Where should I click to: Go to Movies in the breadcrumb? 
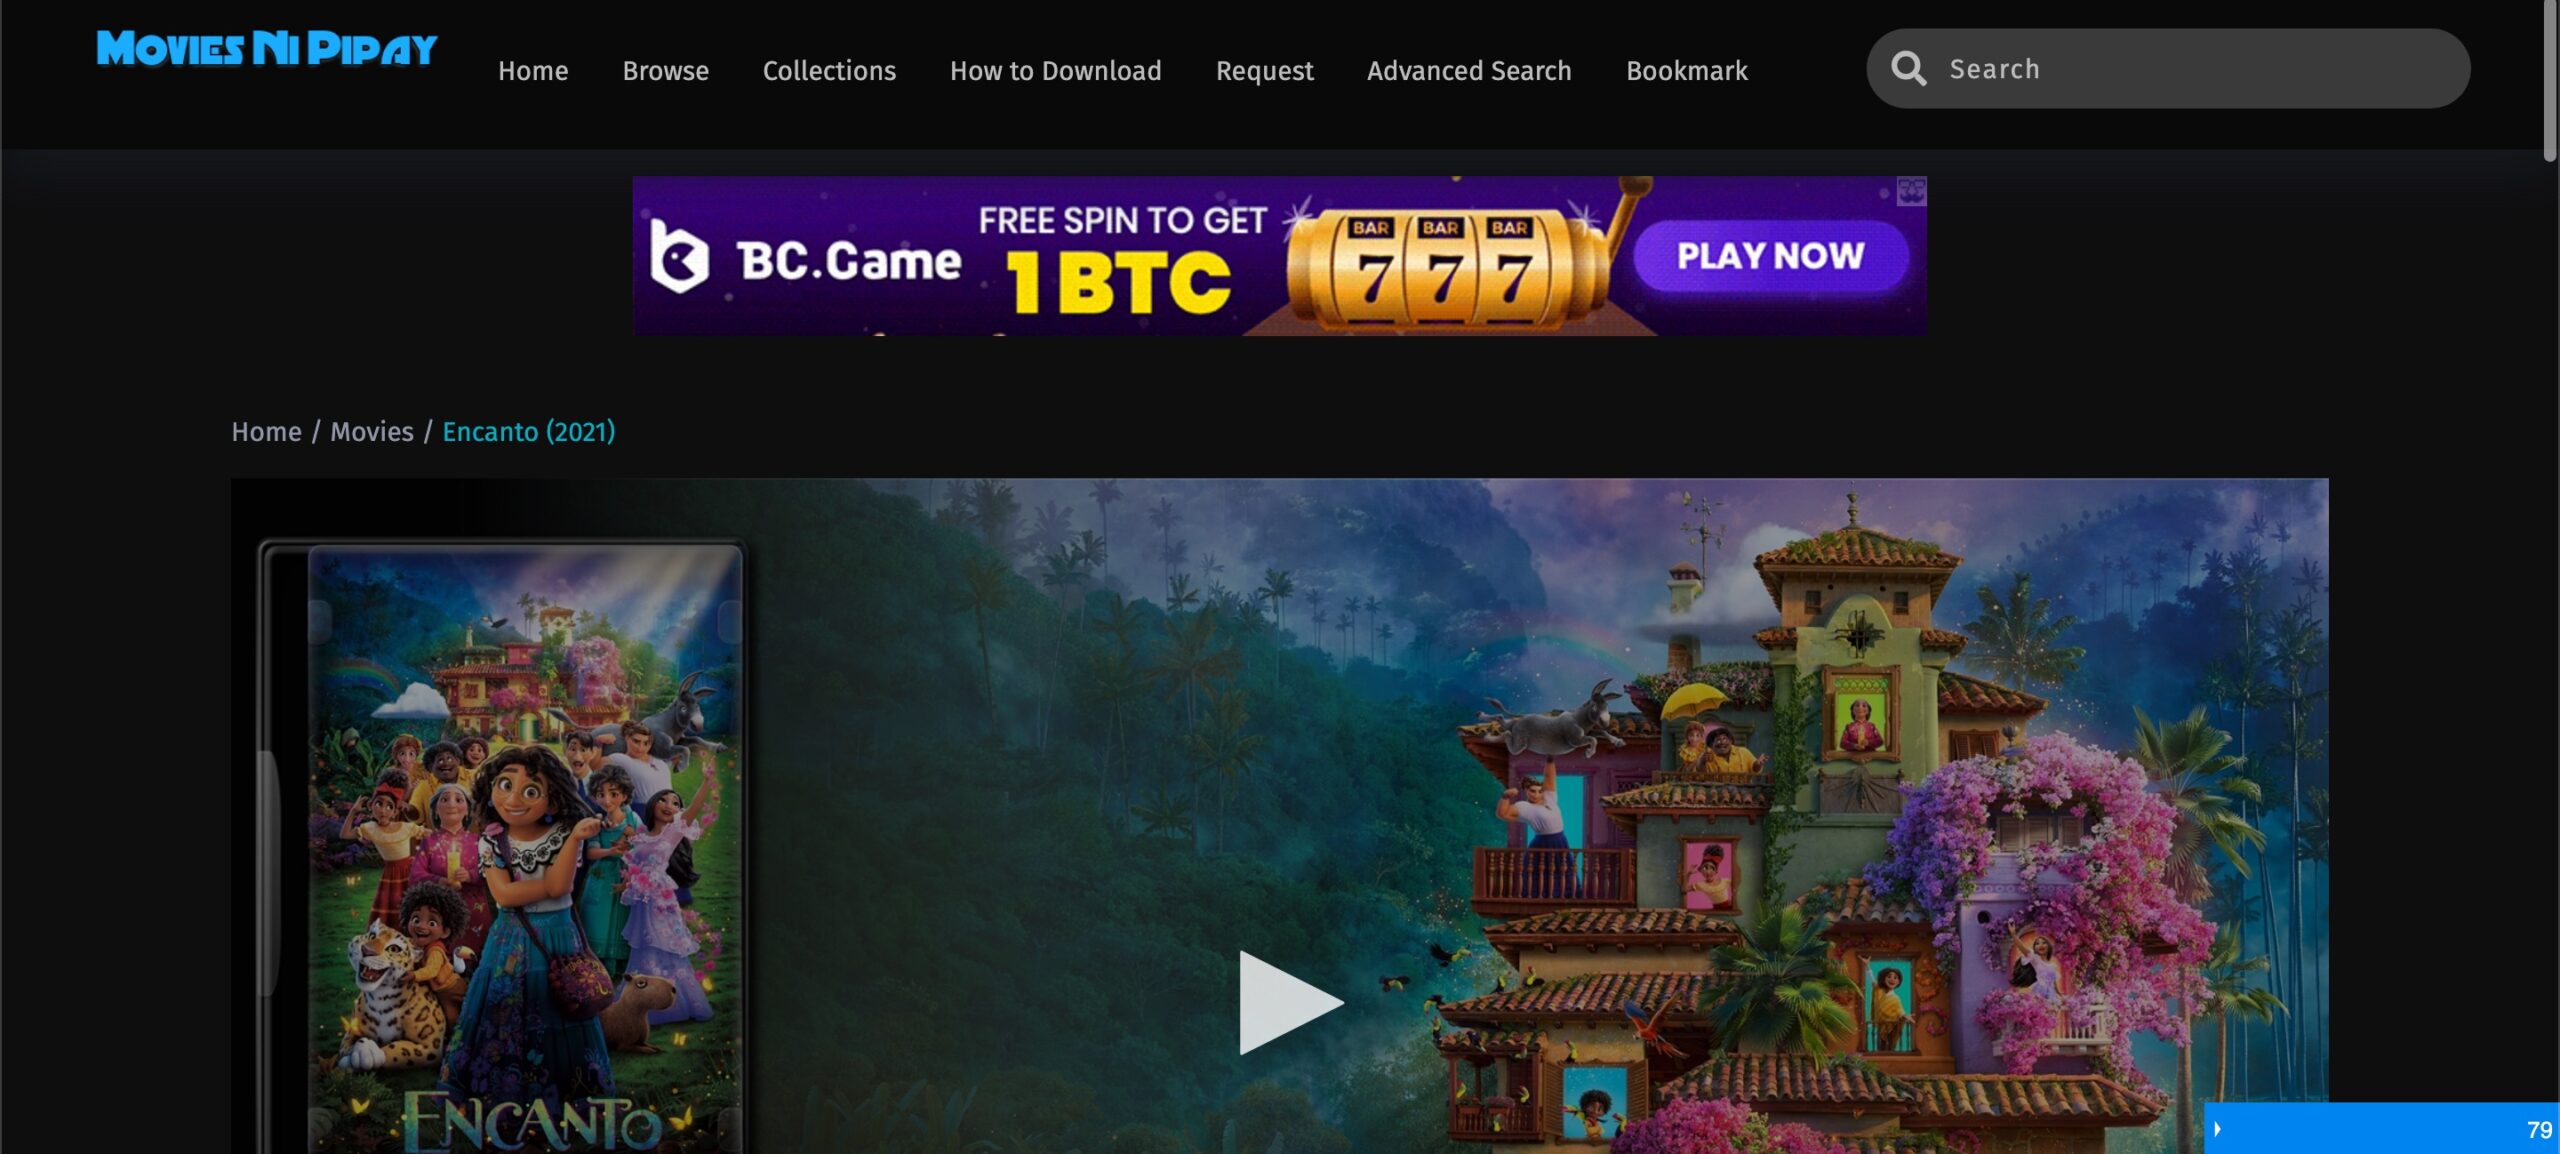pos(372,432)
